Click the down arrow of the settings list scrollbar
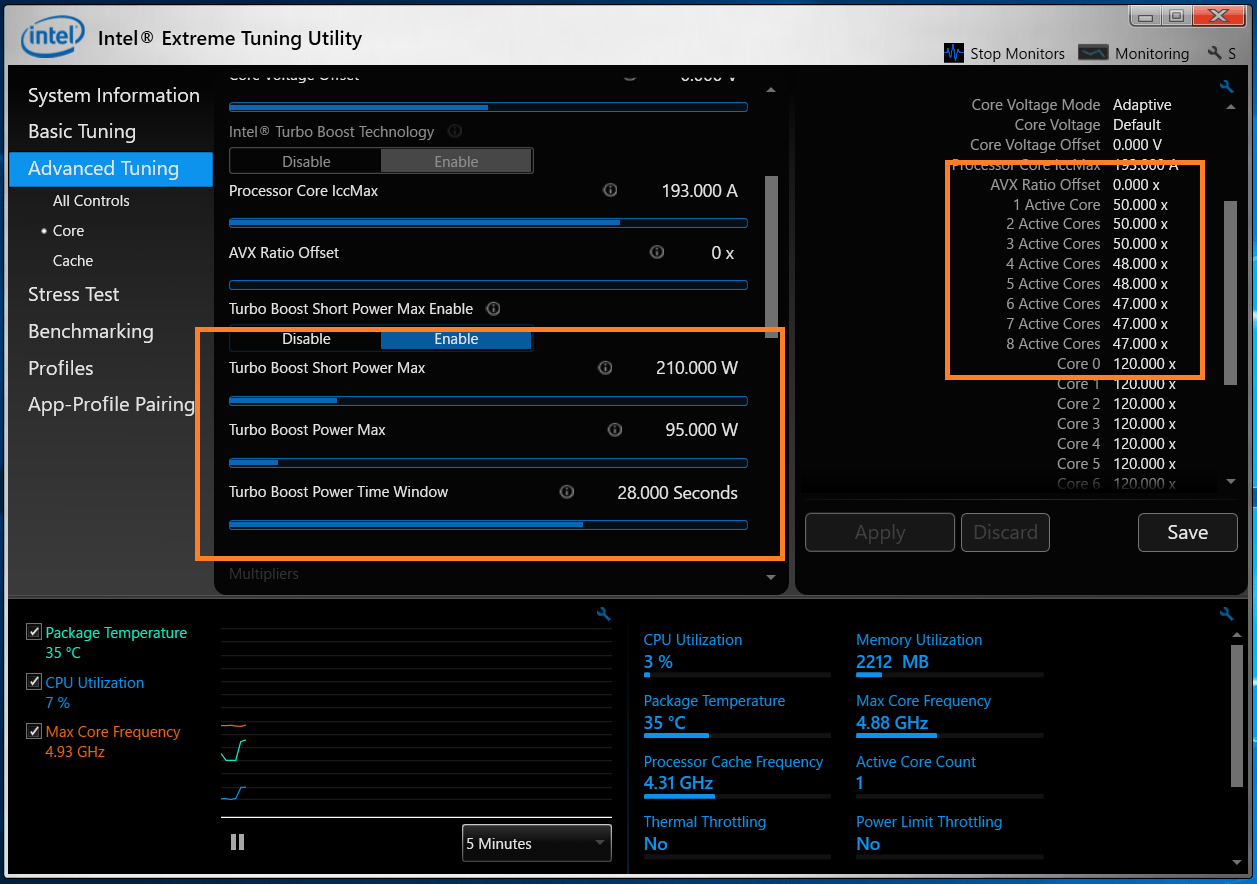Screen dimensions: 1257x884 tap(1231, 482)
